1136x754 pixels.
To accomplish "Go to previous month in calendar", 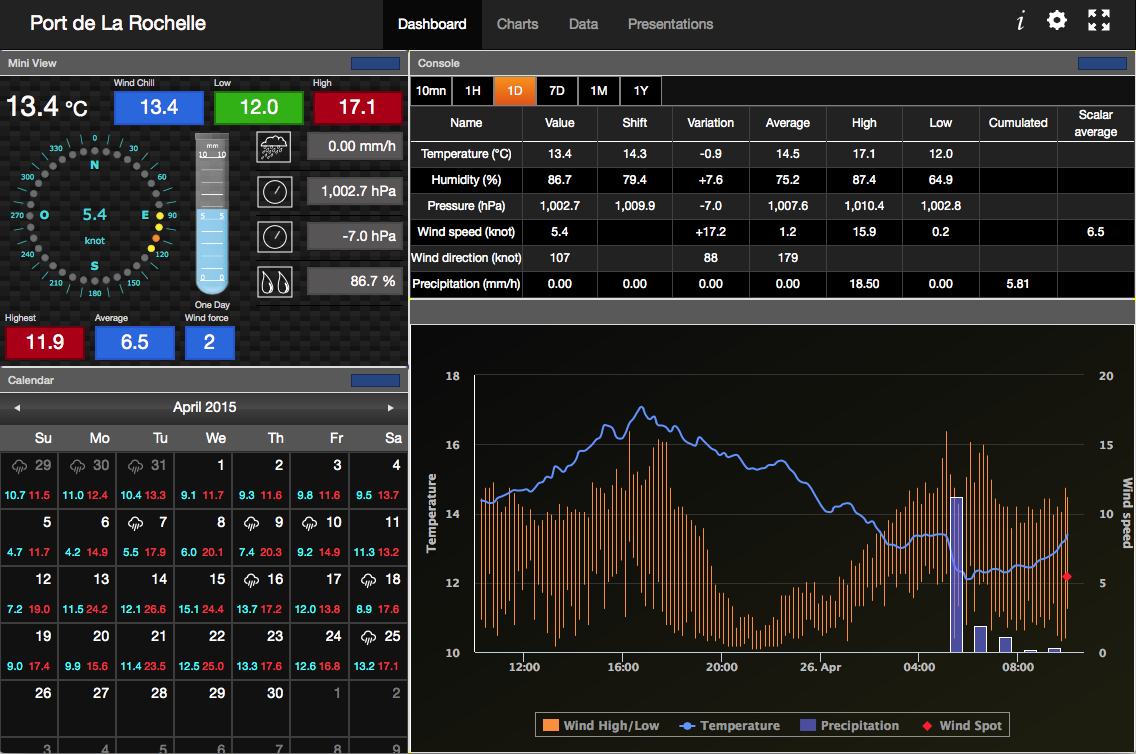I will [16, 408].
